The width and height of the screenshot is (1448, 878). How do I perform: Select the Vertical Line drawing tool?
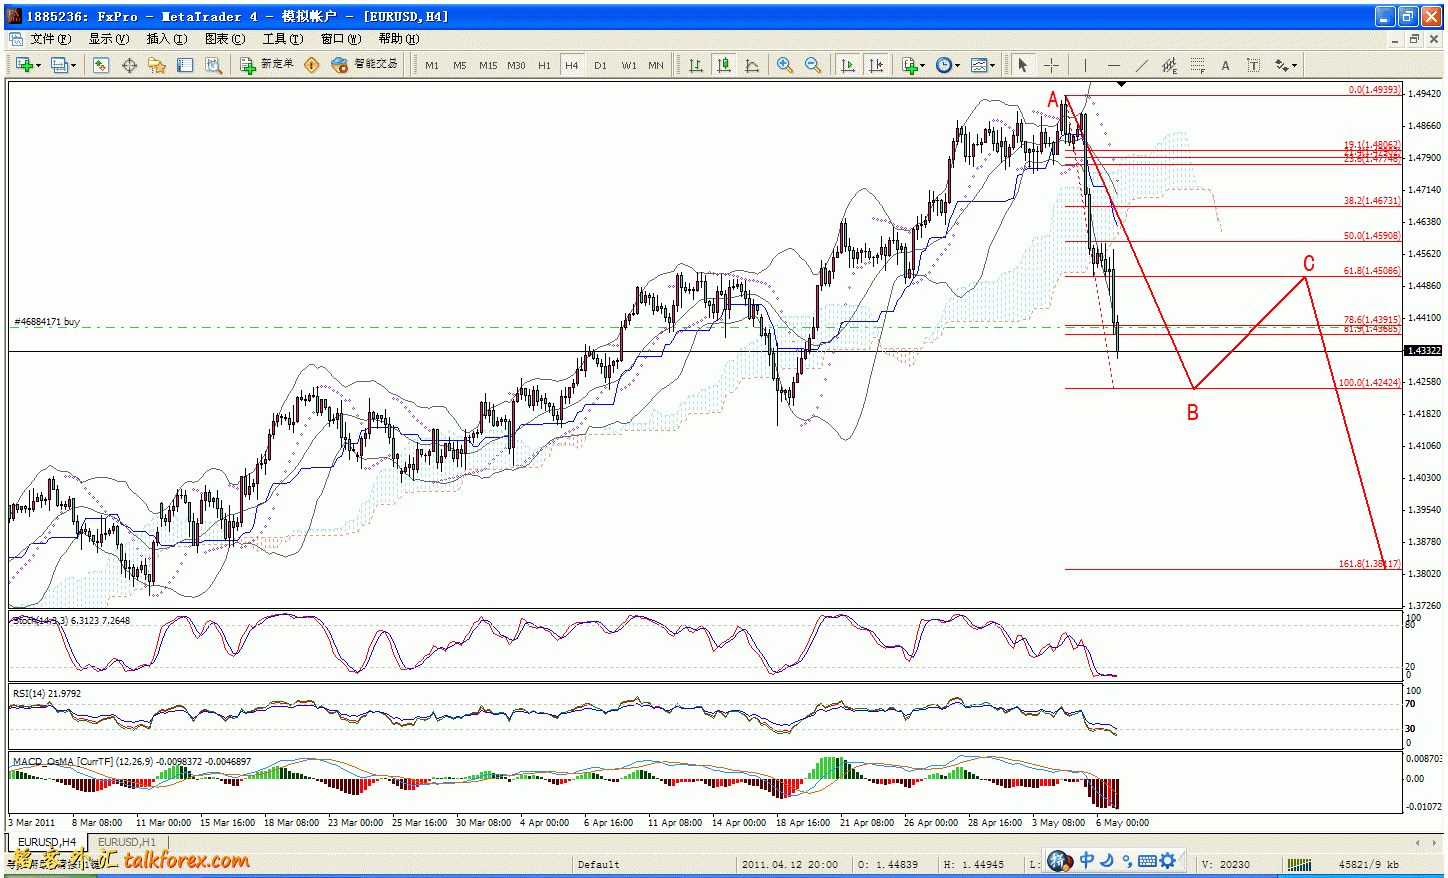click(x=1085, y=65)
